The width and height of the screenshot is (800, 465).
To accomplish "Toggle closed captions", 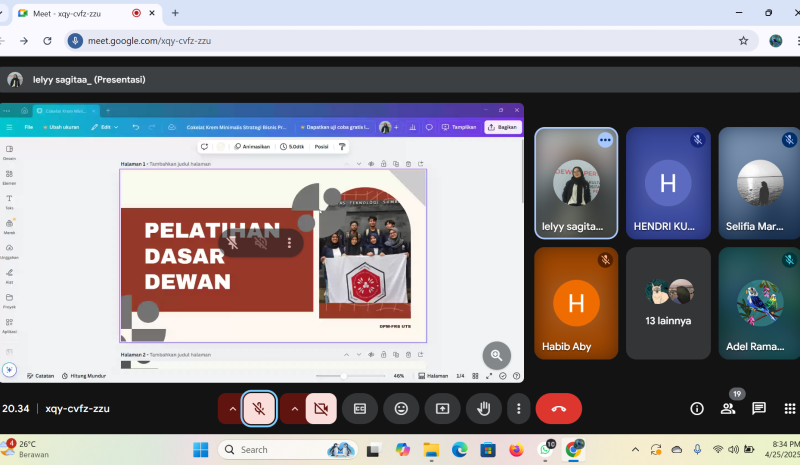I will tap(360, 408).
